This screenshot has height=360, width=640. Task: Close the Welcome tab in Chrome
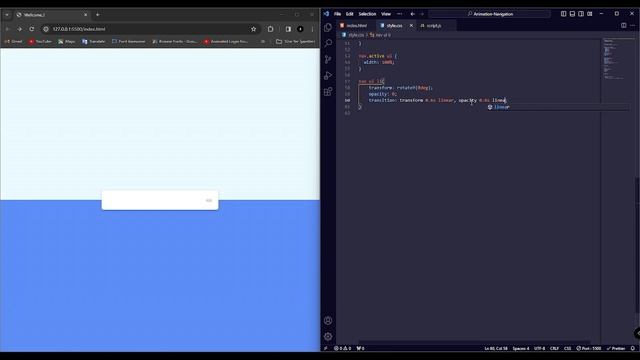coord(85,15)
